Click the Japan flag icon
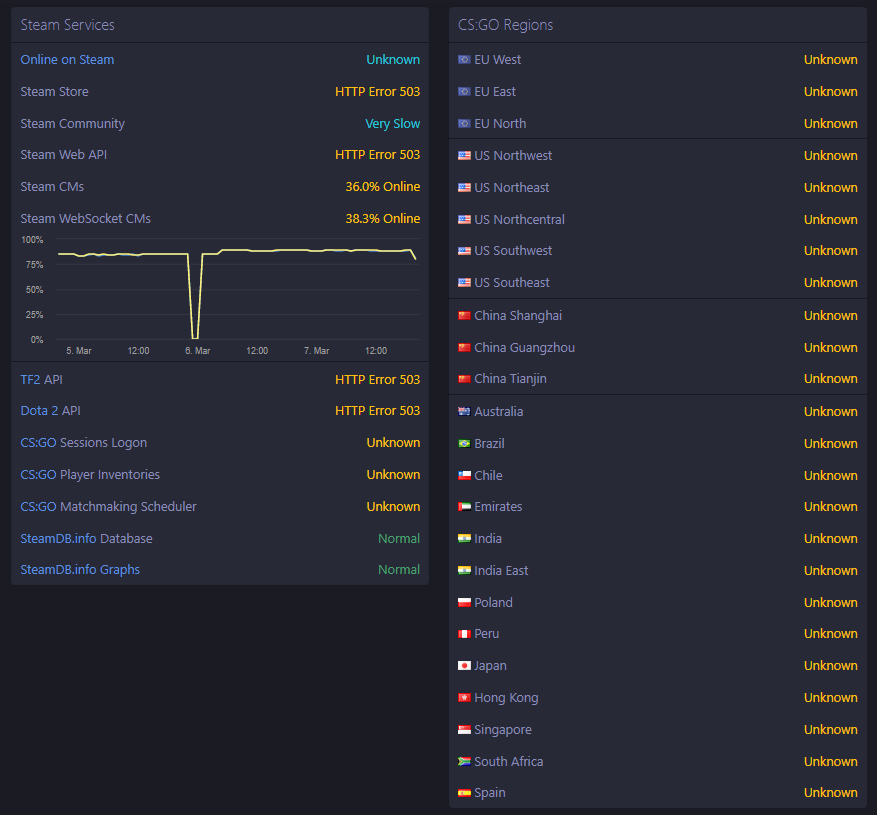The width and height of the screenshot is (877, 815). [464, 666]
